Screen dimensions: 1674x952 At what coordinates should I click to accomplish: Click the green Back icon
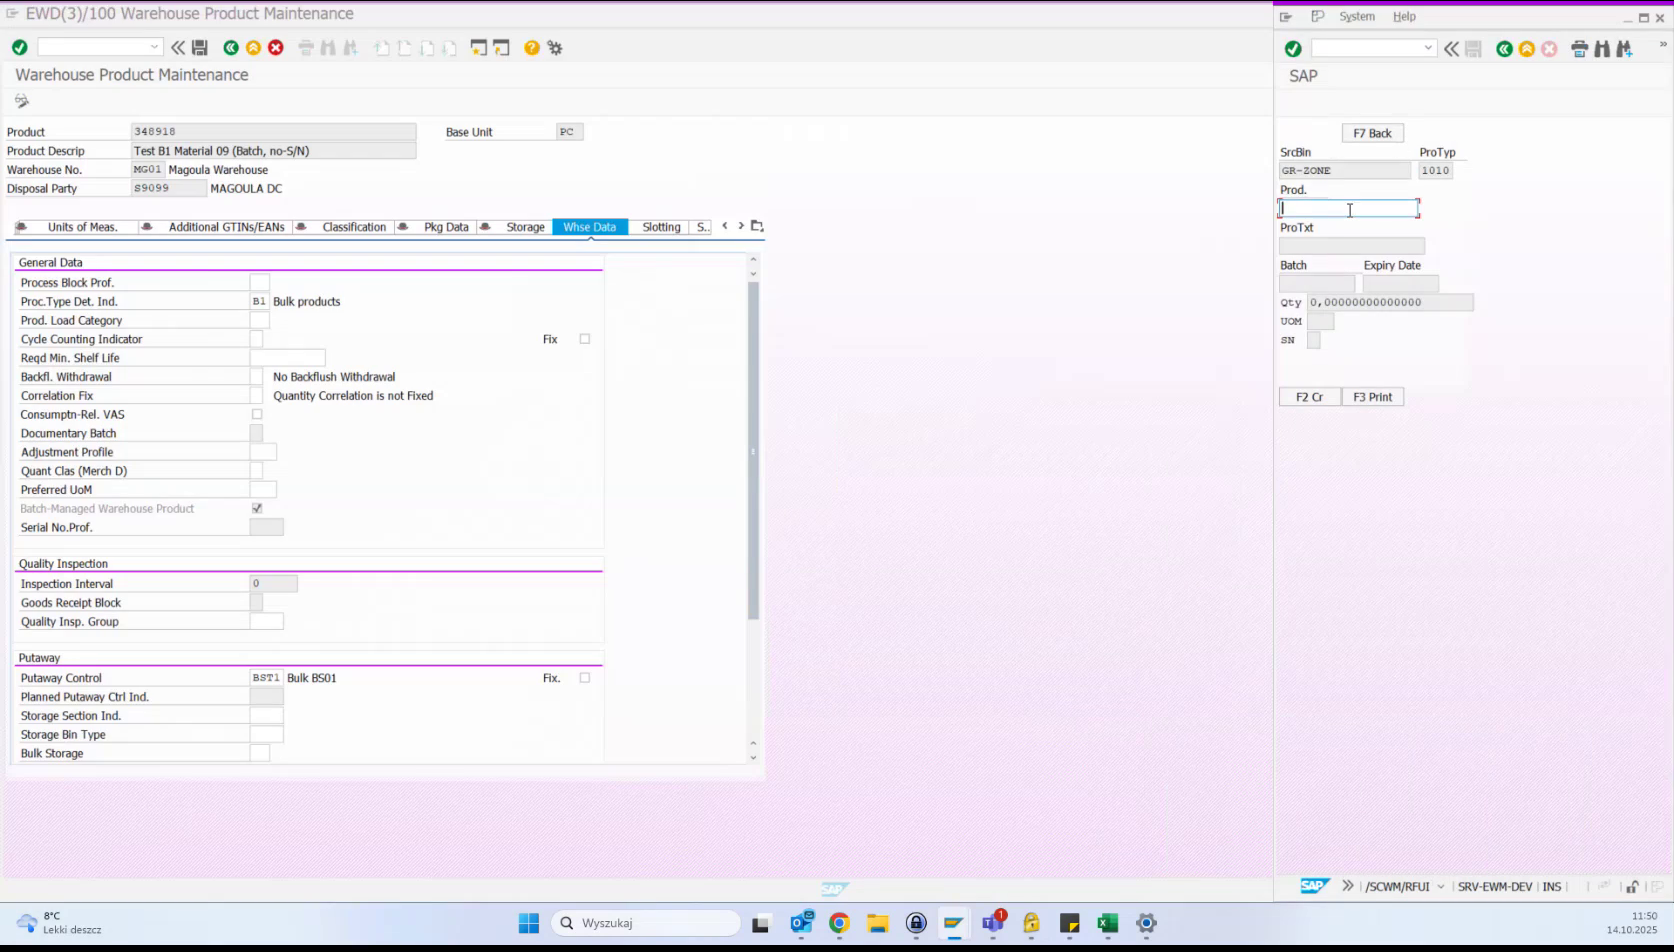click(x=230, y=47)
